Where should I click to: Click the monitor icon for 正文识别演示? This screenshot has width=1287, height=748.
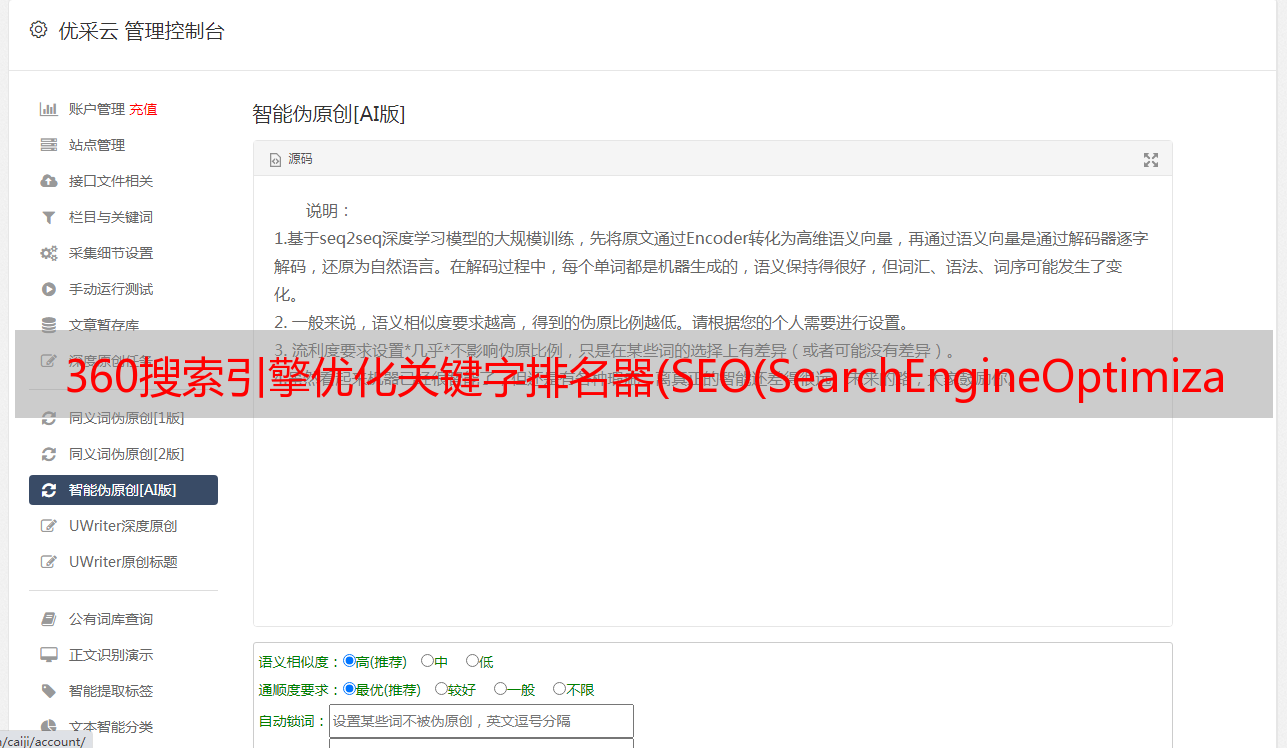(48, 655)
